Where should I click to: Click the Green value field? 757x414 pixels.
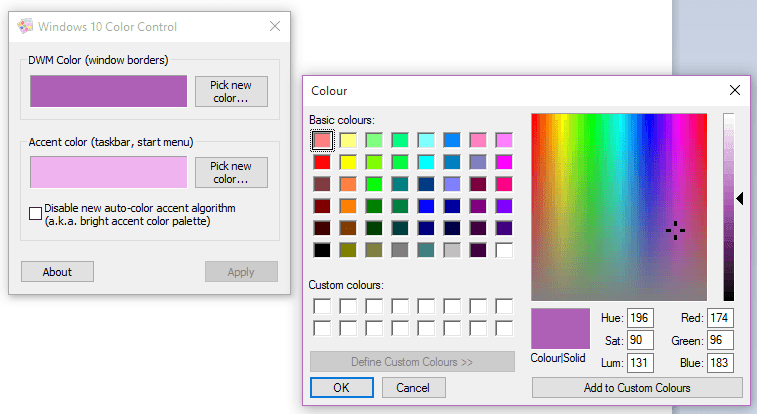tap(720, 340)
